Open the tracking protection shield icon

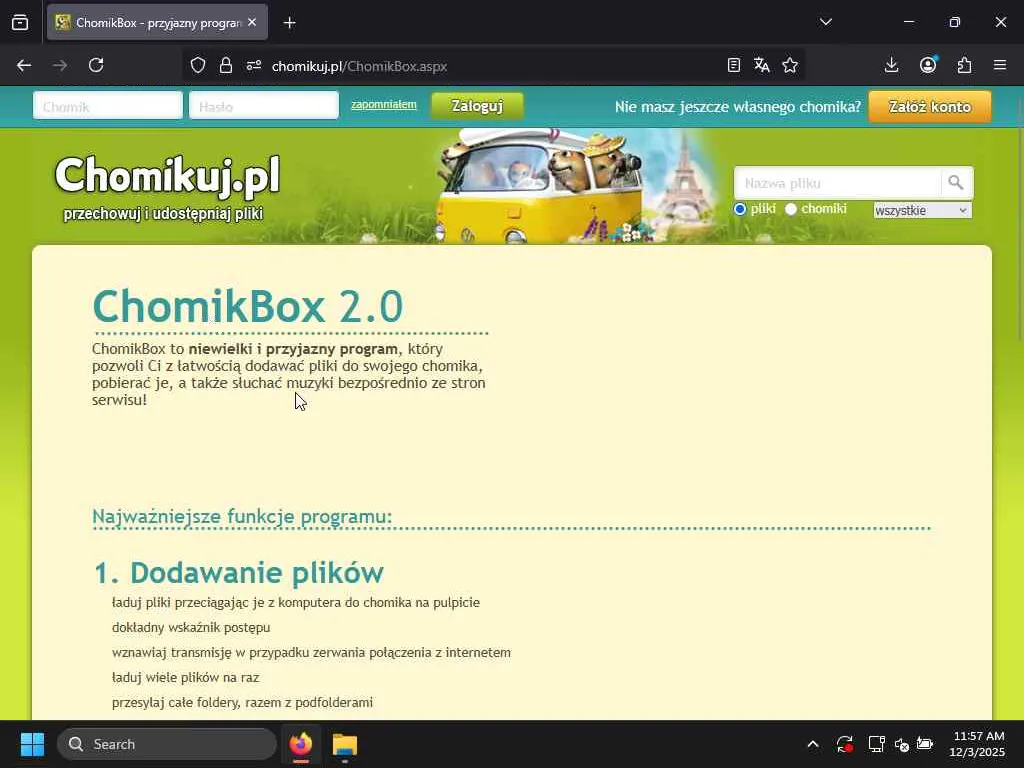(198, 65)
